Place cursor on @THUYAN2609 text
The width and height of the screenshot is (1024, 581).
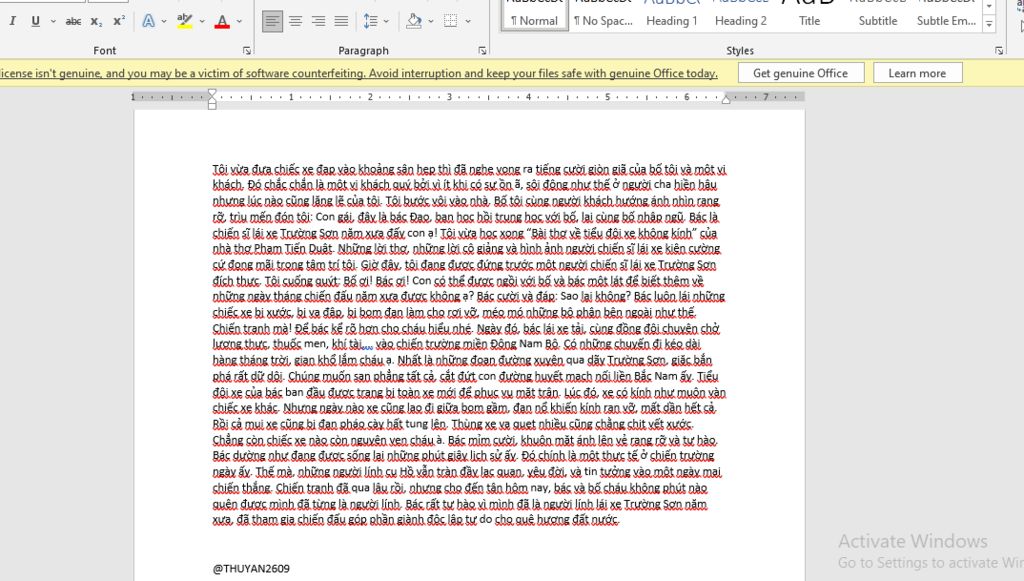(251, 569)
